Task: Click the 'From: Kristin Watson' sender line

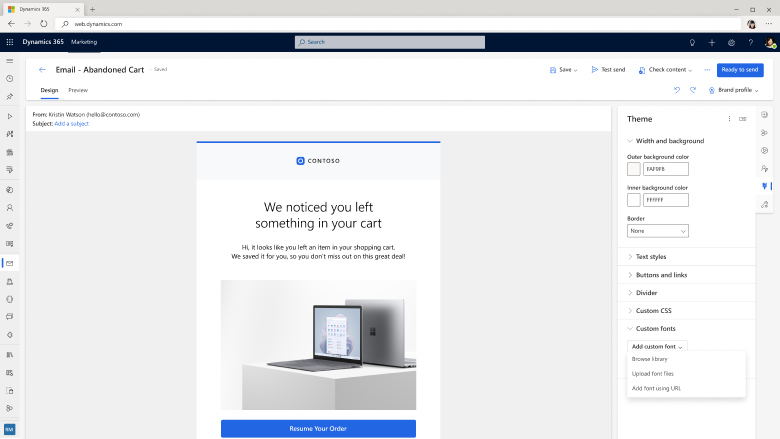Action: tap(86, 115)
